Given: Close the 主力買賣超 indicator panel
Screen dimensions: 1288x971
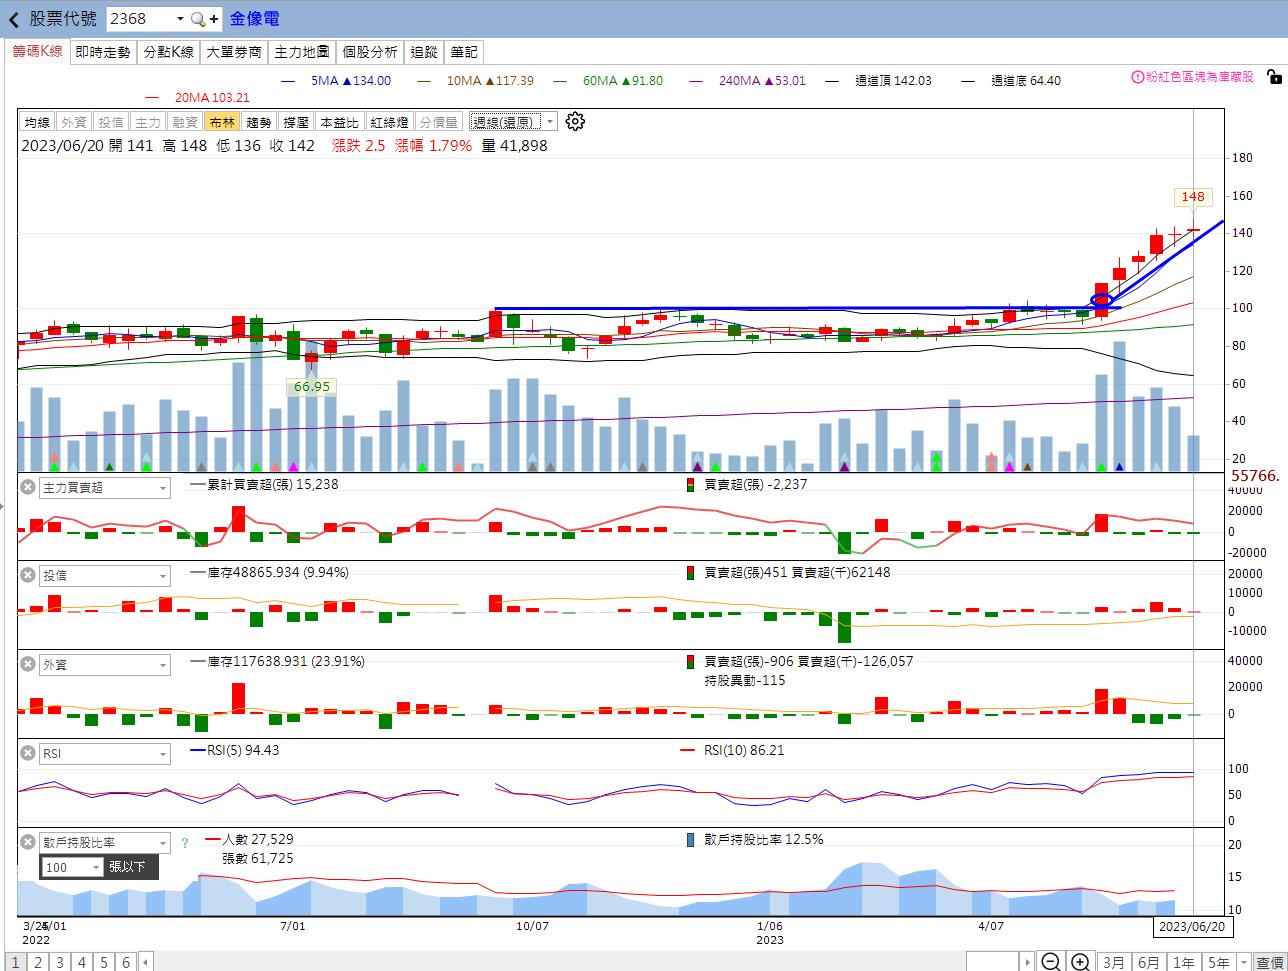Looking at the screenshot, I should pyautogui.click(x=28, y=487).
